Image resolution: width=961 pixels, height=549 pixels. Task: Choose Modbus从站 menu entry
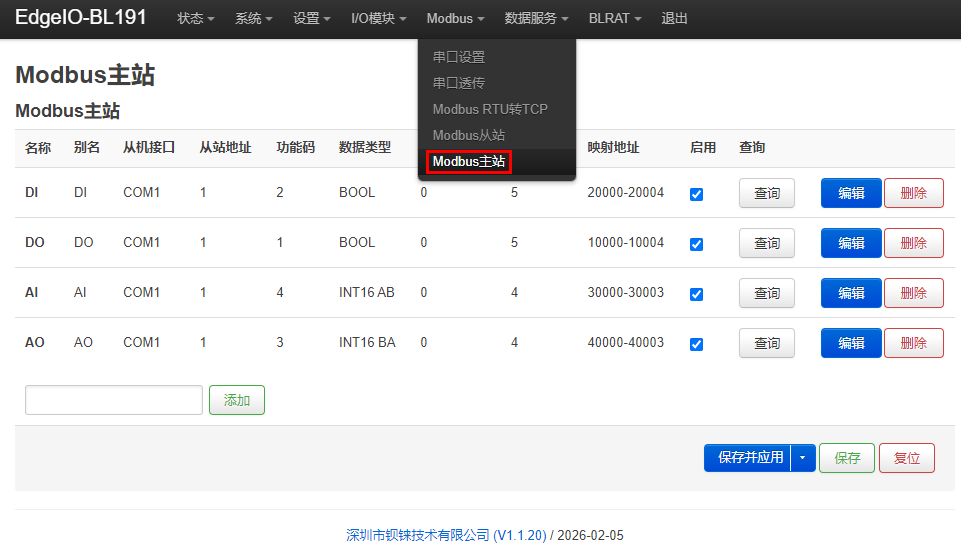(x=468, y=135)
